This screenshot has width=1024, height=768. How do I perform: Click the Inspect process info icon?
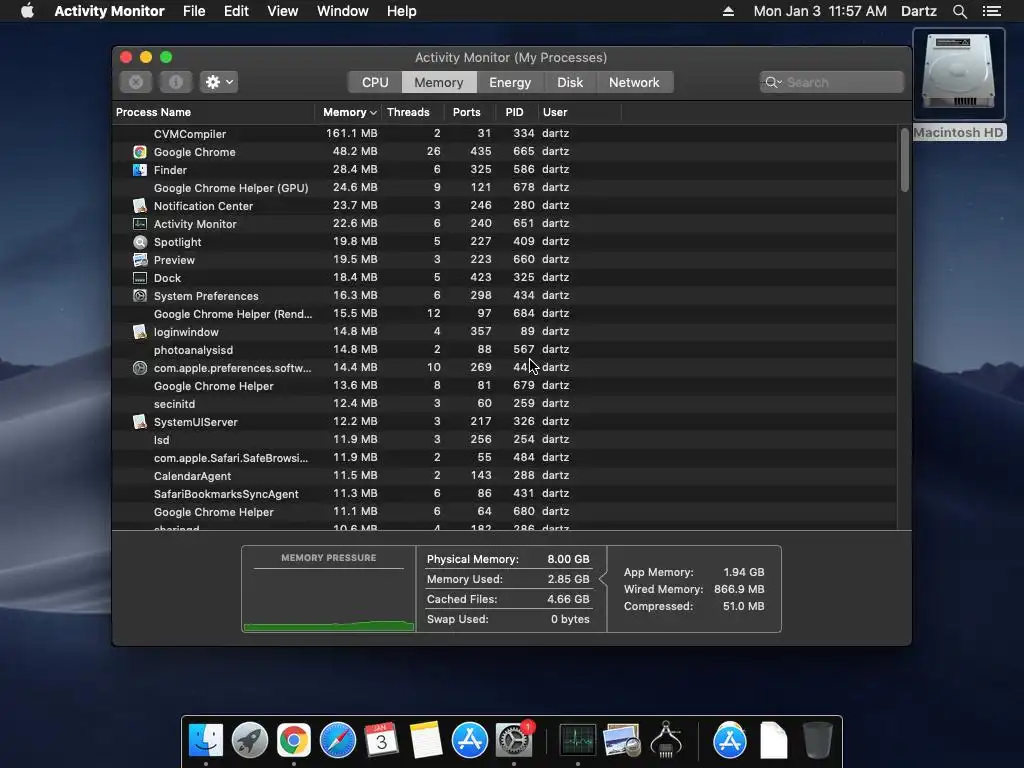point(176,82)
